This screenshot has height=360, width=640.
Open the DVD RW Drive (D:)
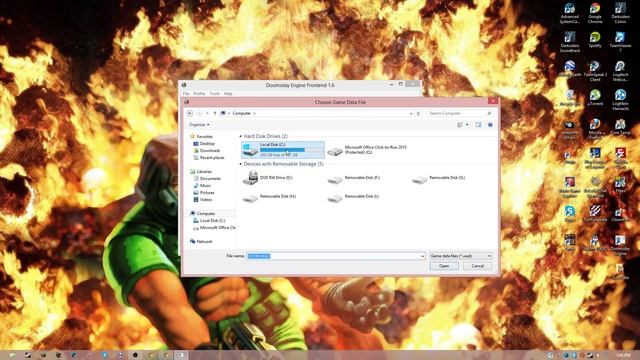[x=267, y=178]
